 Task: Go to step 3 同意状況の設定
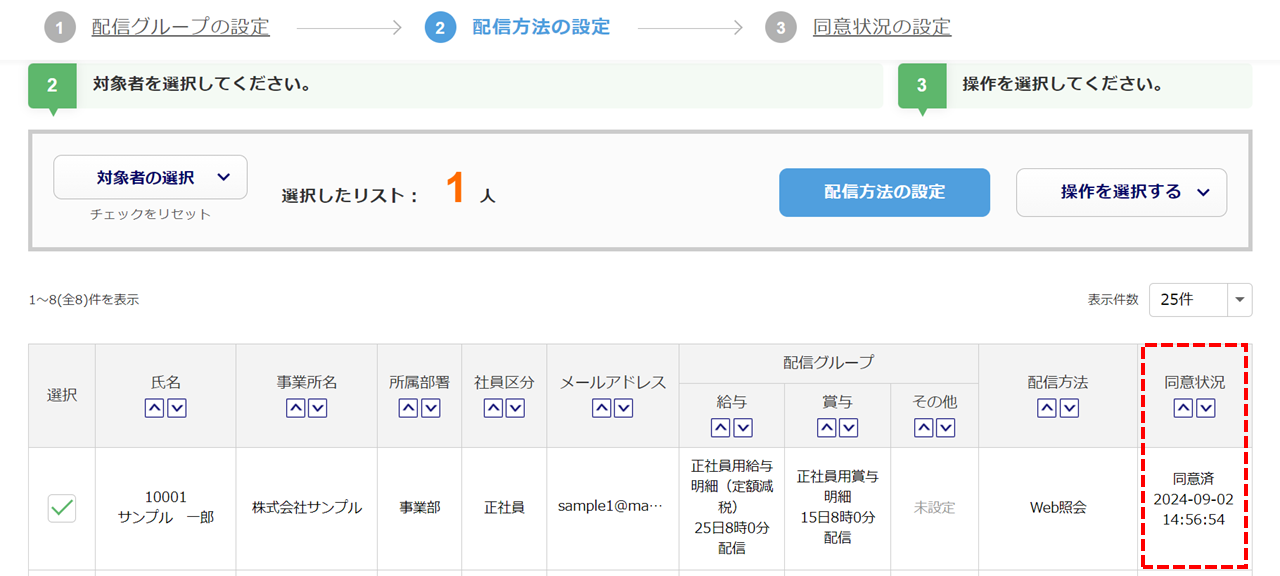(x=882, y=27)
